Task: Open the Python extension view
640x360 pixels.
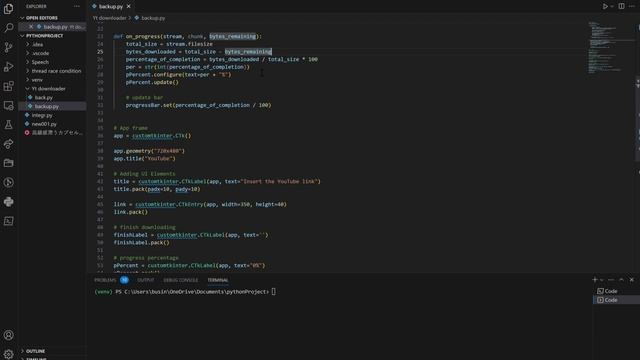Action: click(9, 202)
